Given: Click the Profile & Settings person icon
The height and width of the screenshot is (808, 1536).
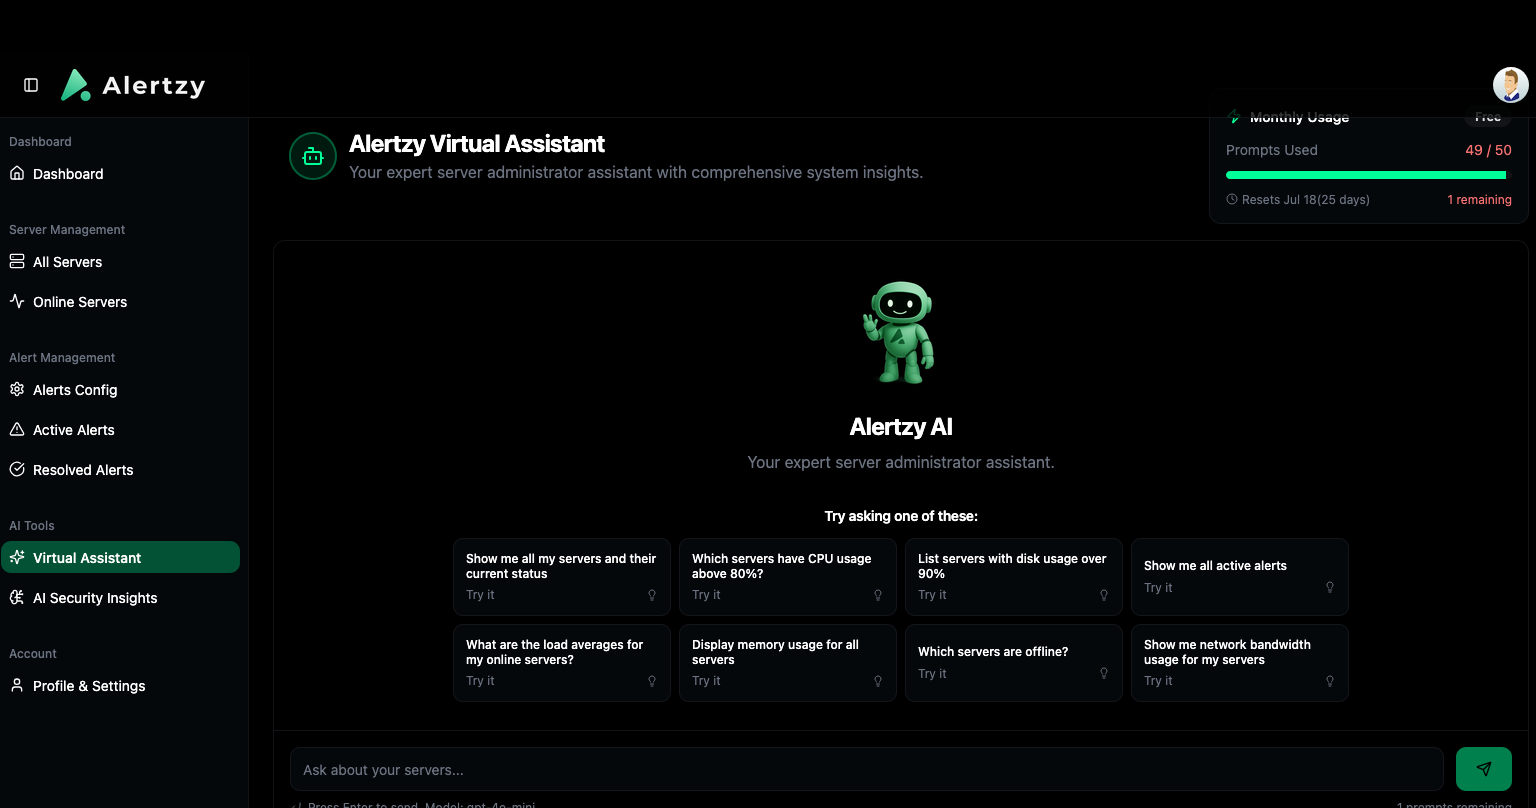Looking at the screenshot, I should click(x=17, y=685).
